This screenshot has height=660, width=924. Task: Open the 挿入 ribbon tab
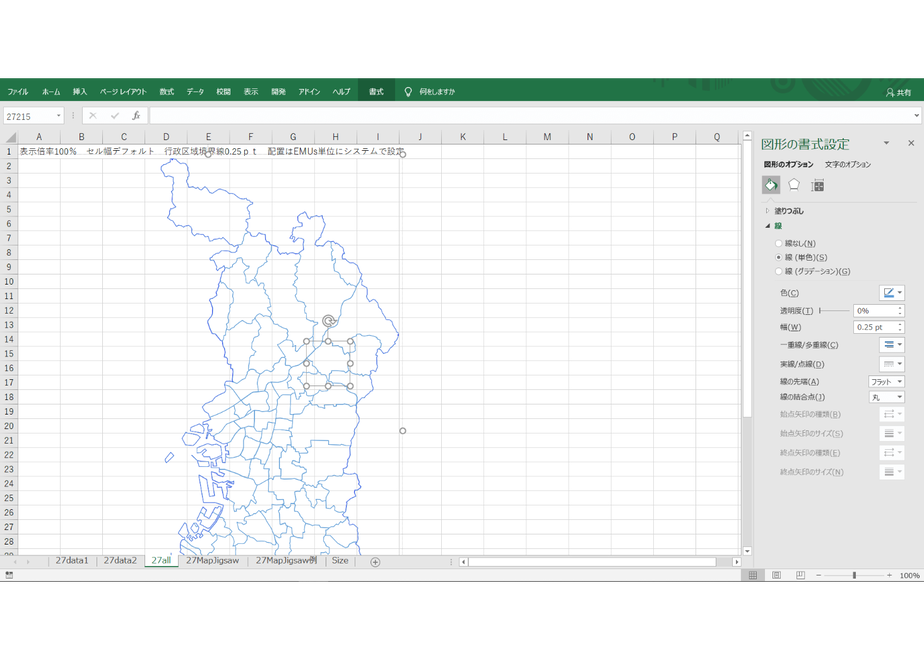(80, 91)
